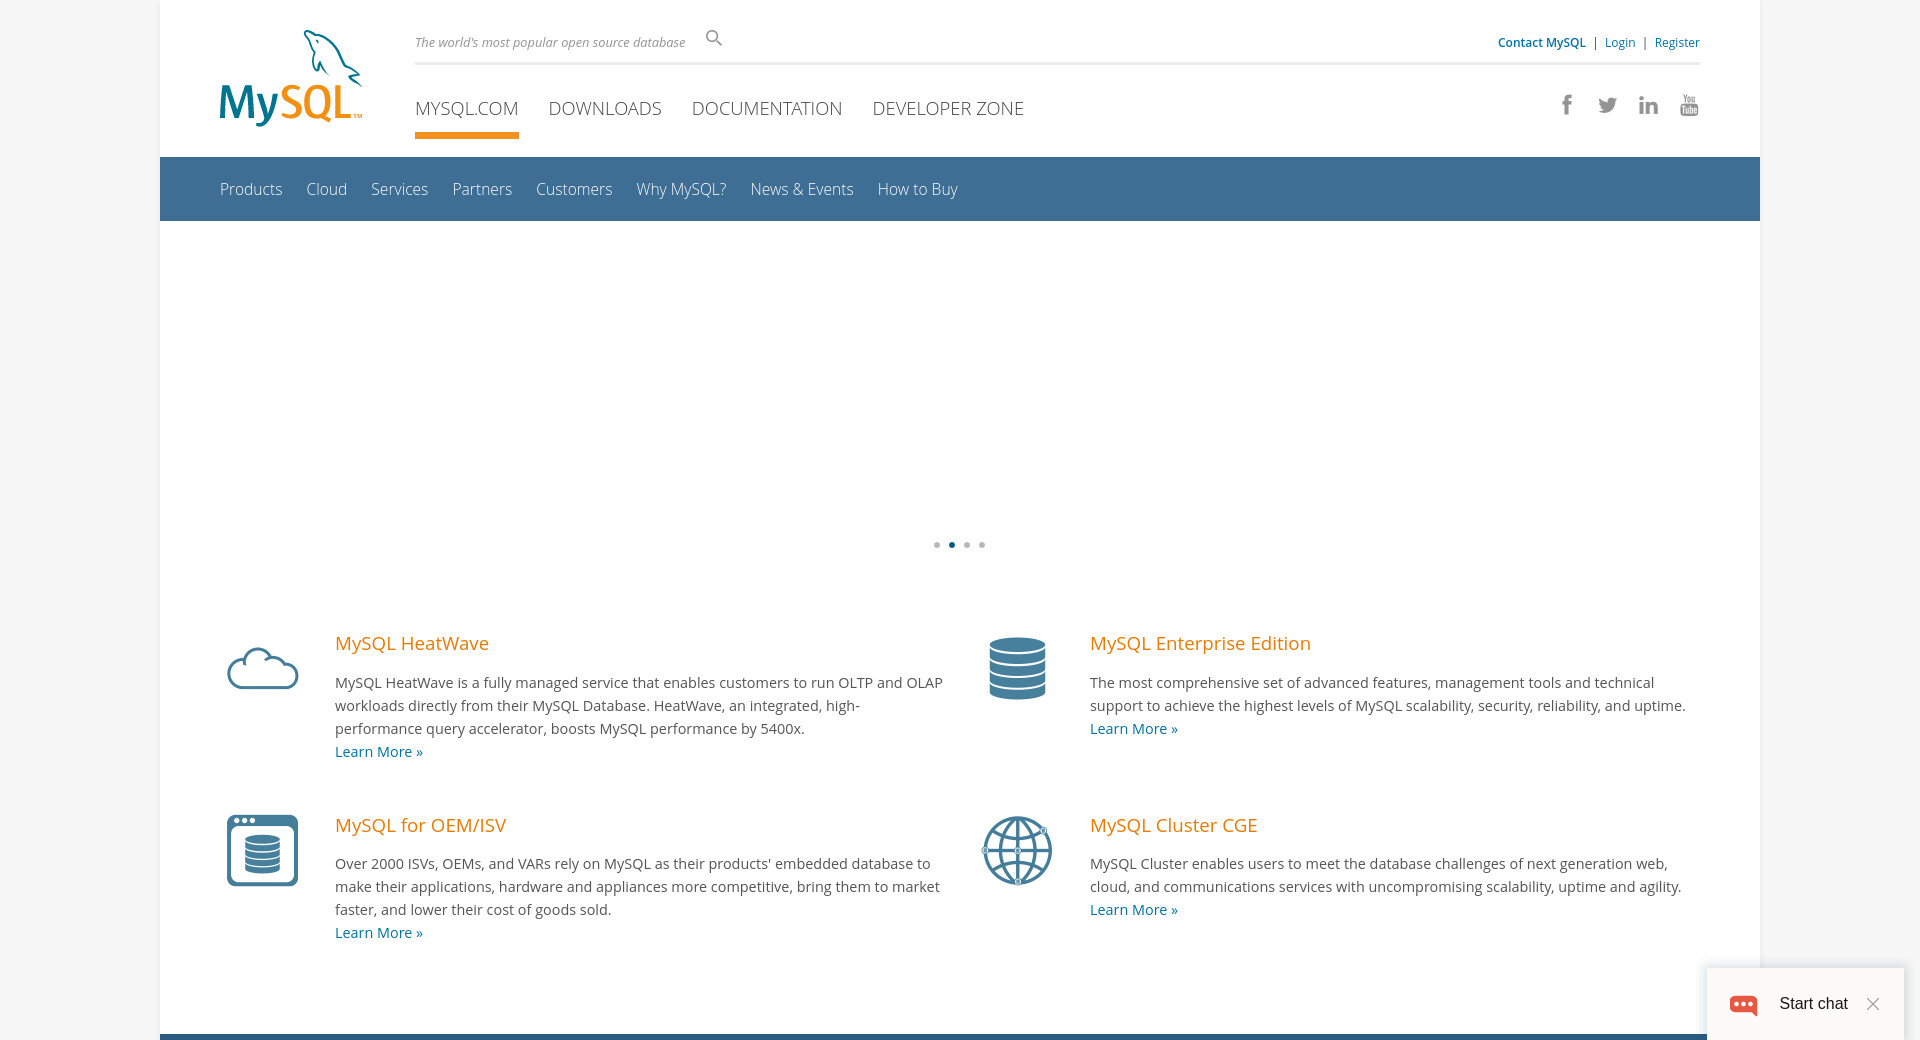Open the Products menu
Viewport: 1920px width, 1040px height.
251,189
